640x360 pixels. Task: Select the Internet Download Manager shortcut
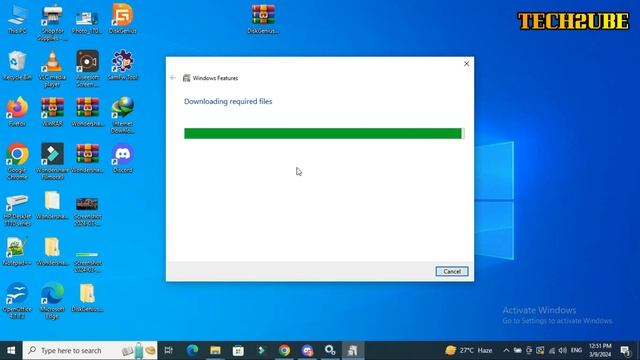[122, 115]
